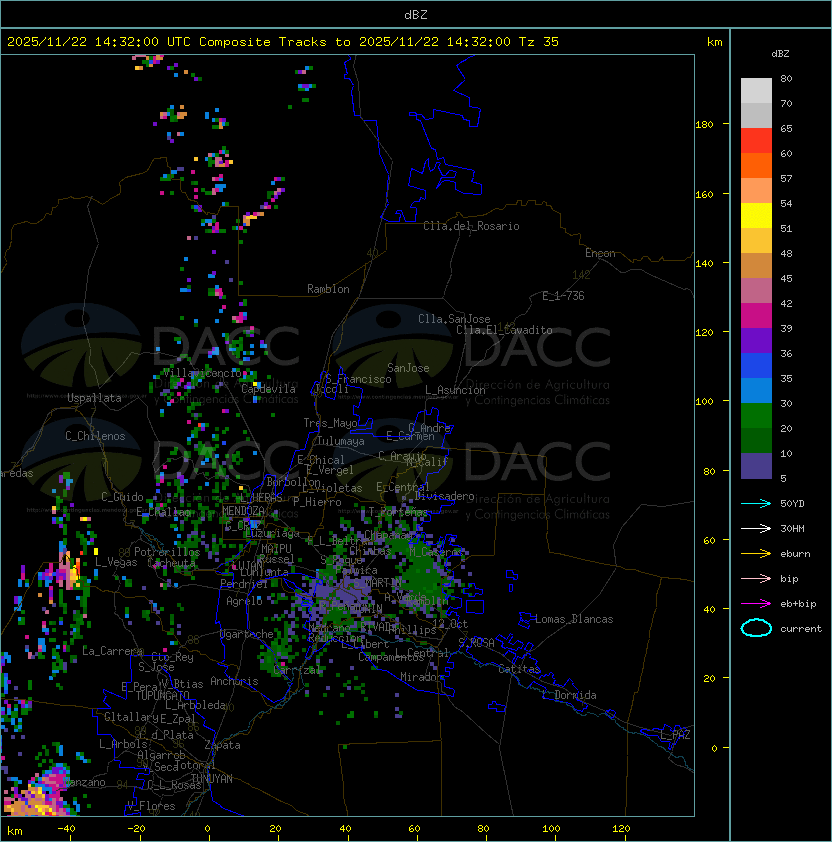Click the Tulumaya place label
This screenshot has height=842, width=832.
click(341, 441)
